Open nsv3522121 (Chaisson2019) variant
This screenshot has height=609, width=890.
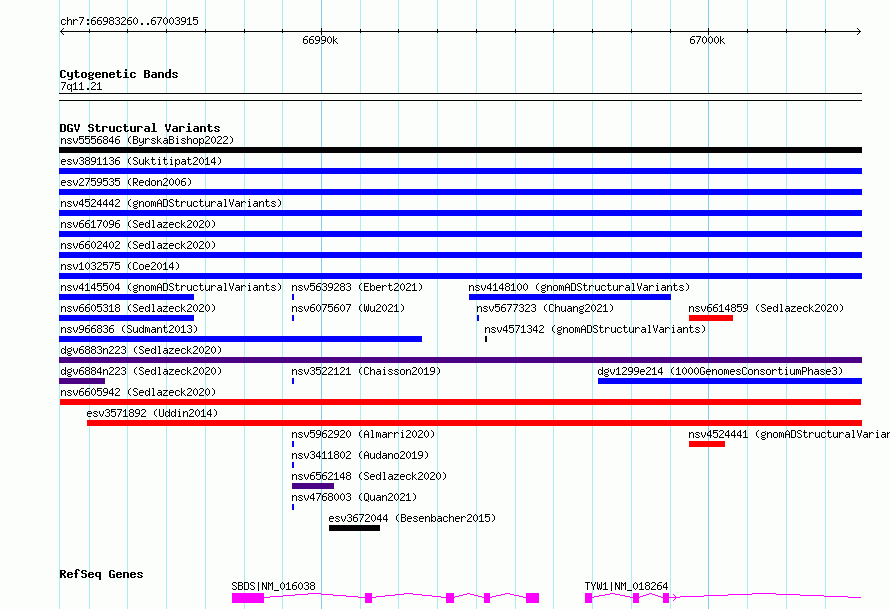(366, 371)
